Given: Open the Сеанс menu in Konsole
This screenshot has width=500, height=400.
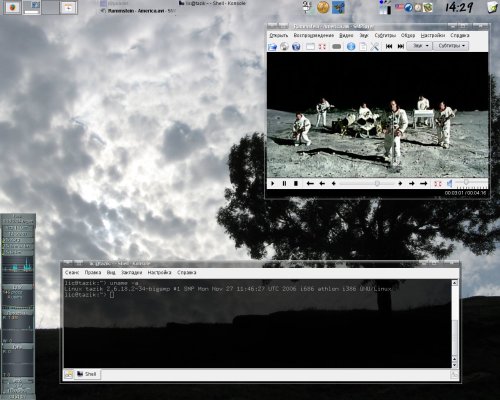Looking at the screenshot, I should (72, 272).
